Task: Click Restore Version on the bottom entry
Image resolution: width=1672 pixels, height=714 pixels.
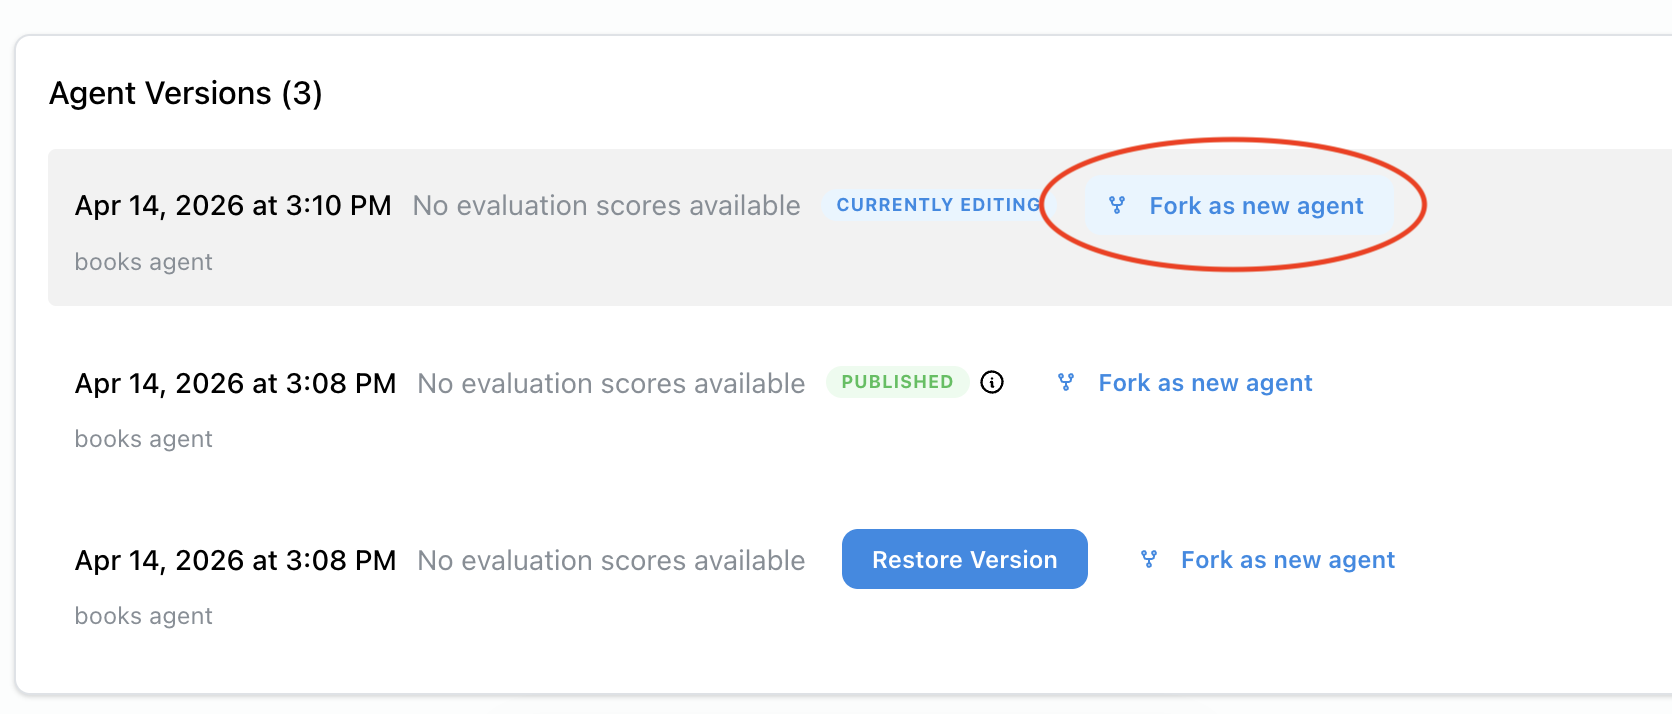Action: (x=964, y=559)
